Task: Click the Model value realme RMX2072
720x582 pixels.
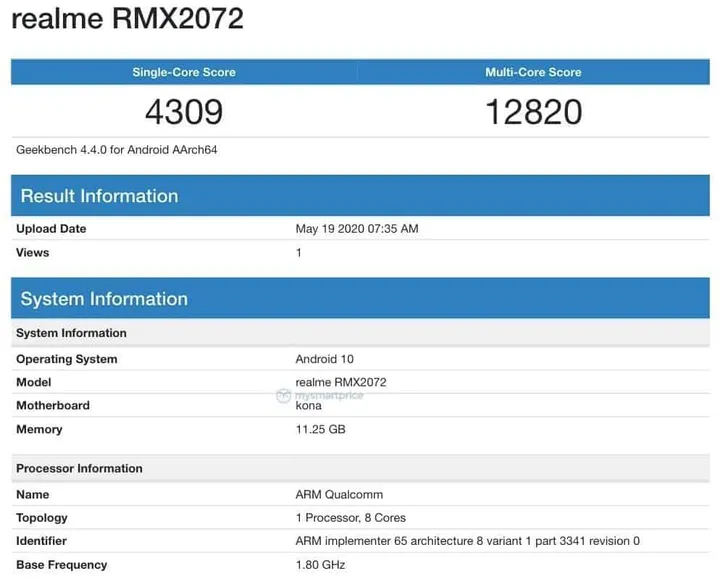Action: pyautogui.click(x=341, y=382)
